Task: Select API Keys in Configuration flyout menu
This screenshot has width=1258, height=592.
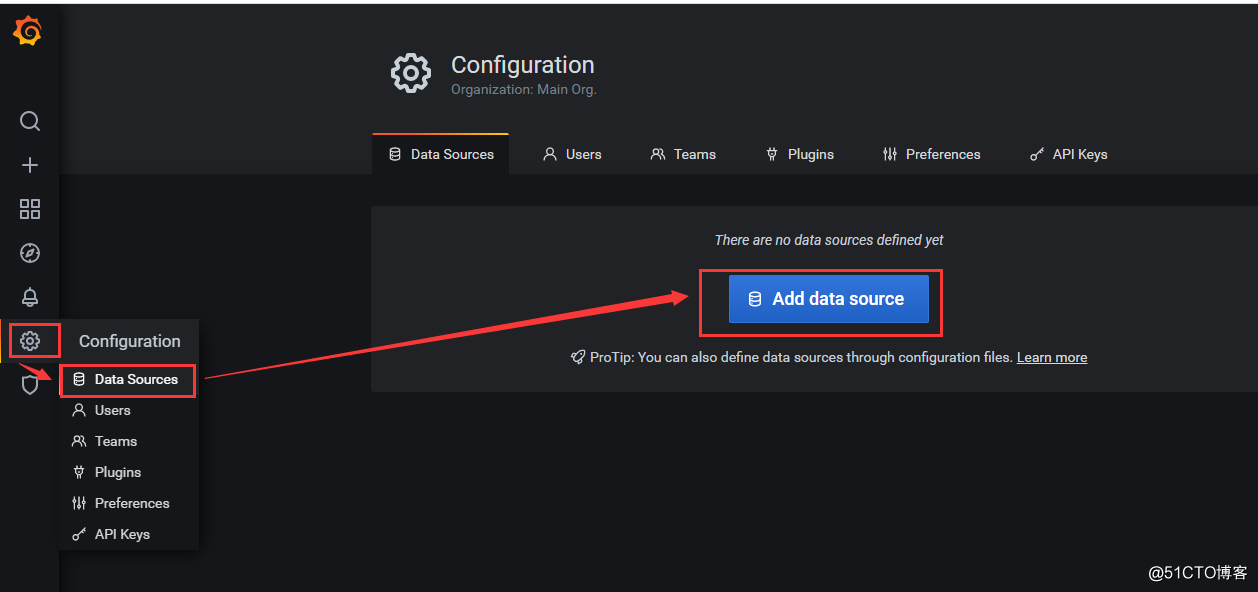Action: 128,534
